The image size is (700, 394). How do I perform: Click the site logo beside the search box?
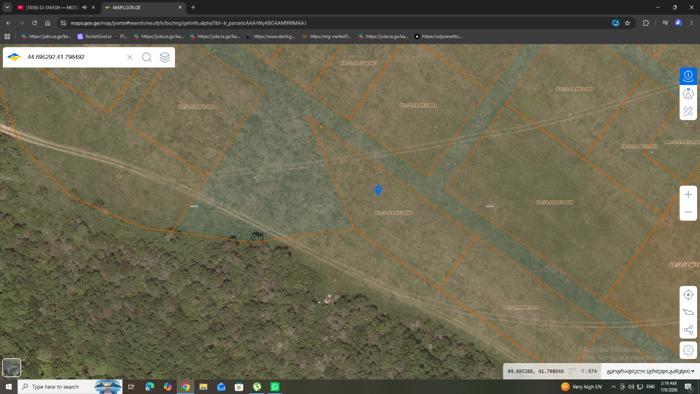point(14,57)
